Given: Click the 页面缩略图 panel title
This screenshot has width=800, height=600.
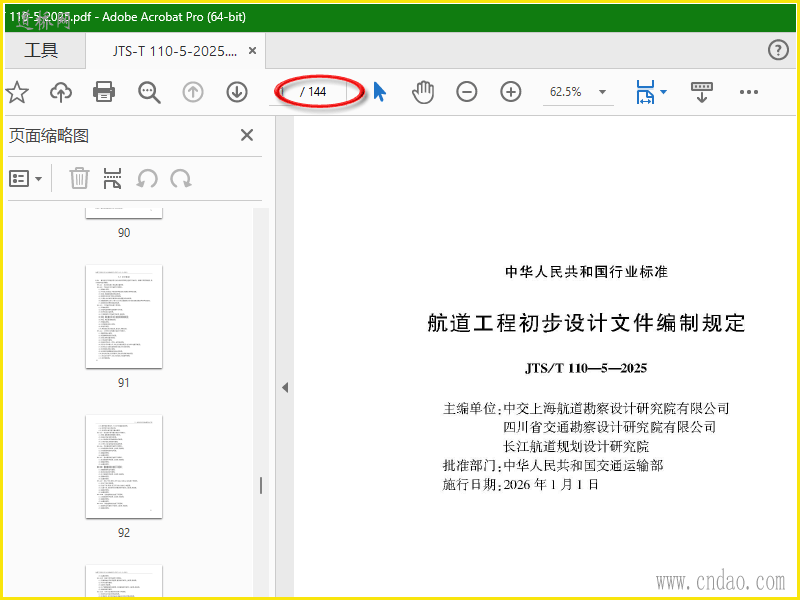Looking at the screenshot, I should 49,136.
